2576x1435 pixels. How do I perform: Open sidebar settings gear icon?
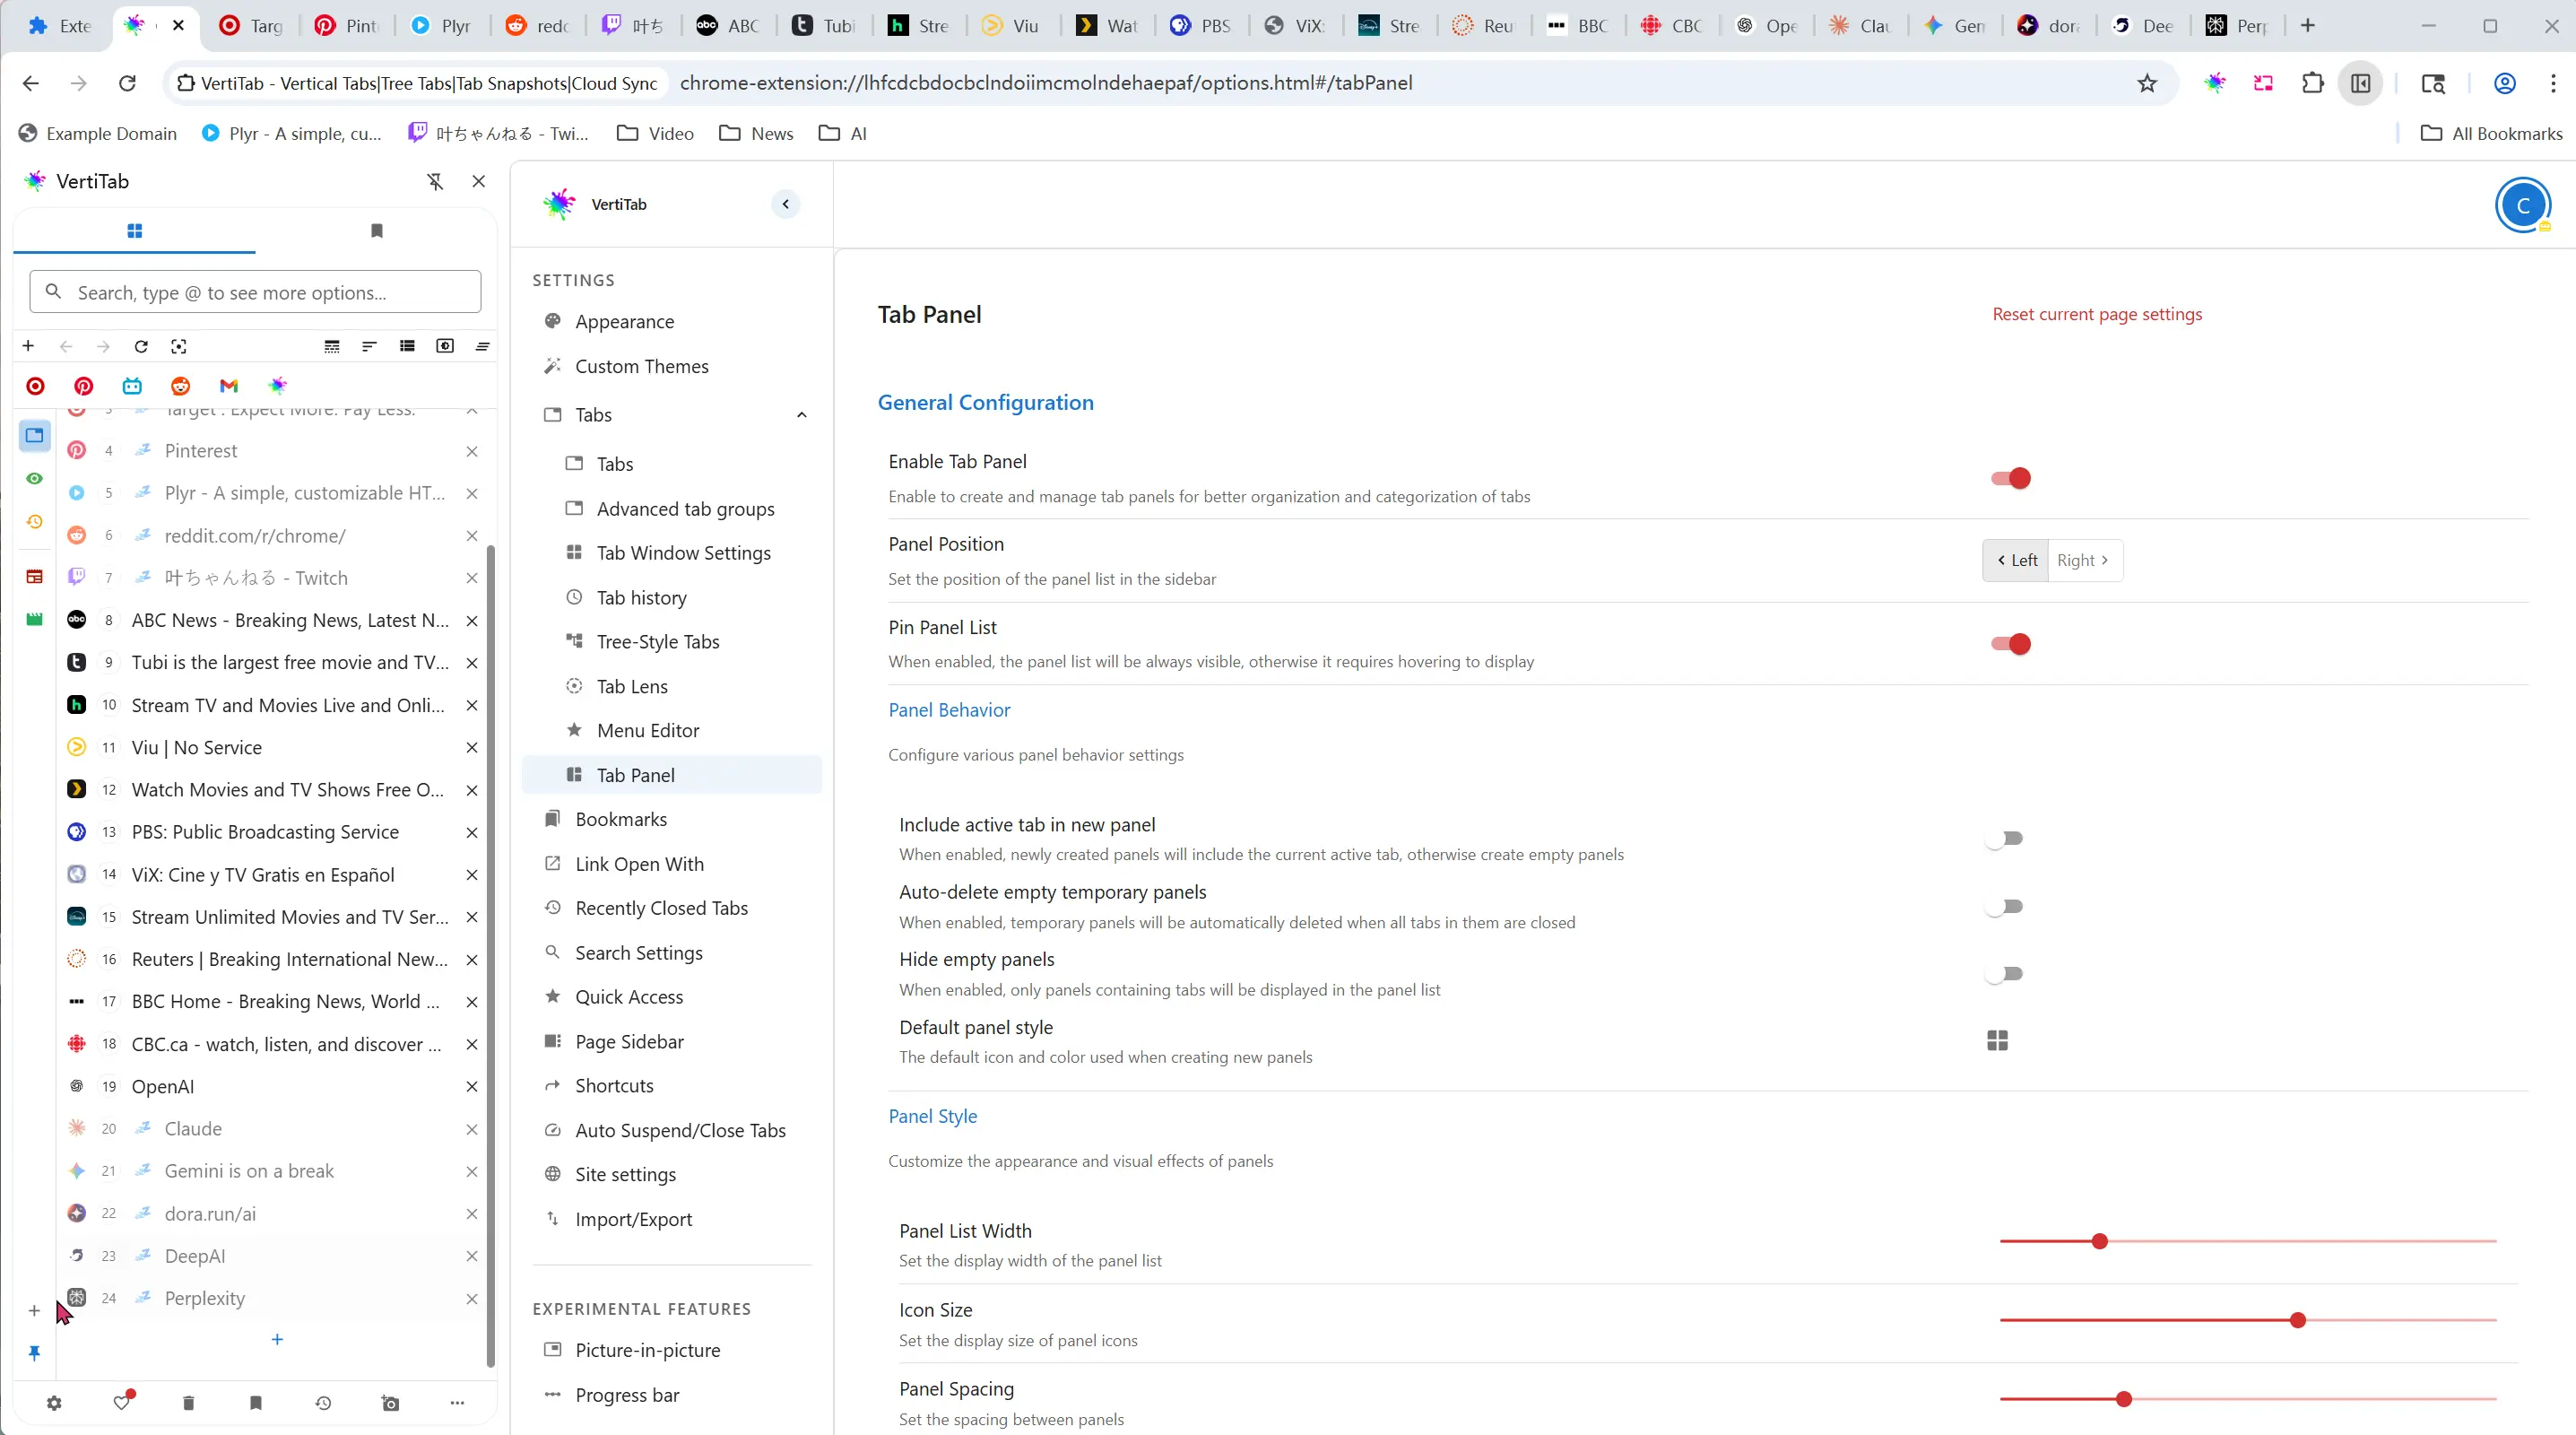click(54, 1403)
